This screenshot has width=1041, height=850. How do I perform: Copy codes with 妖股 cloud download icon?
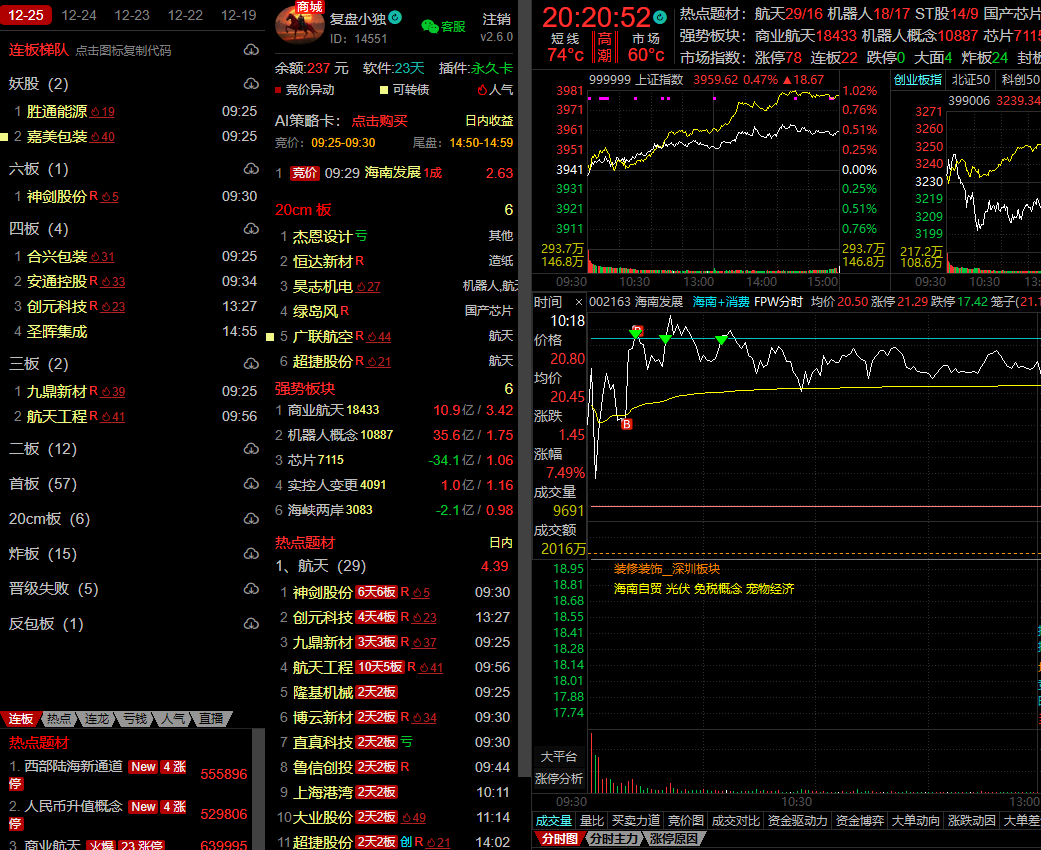pyautogui.click(x=251, y=84)
